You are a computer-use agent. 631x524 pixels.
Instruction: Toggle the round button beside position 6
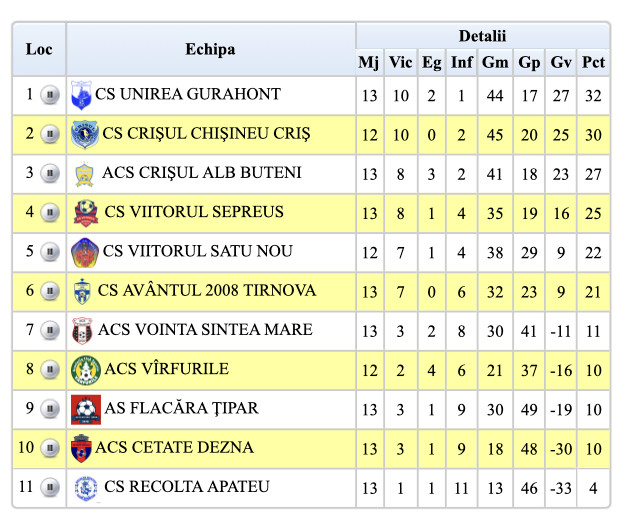(x=49, y=292)
